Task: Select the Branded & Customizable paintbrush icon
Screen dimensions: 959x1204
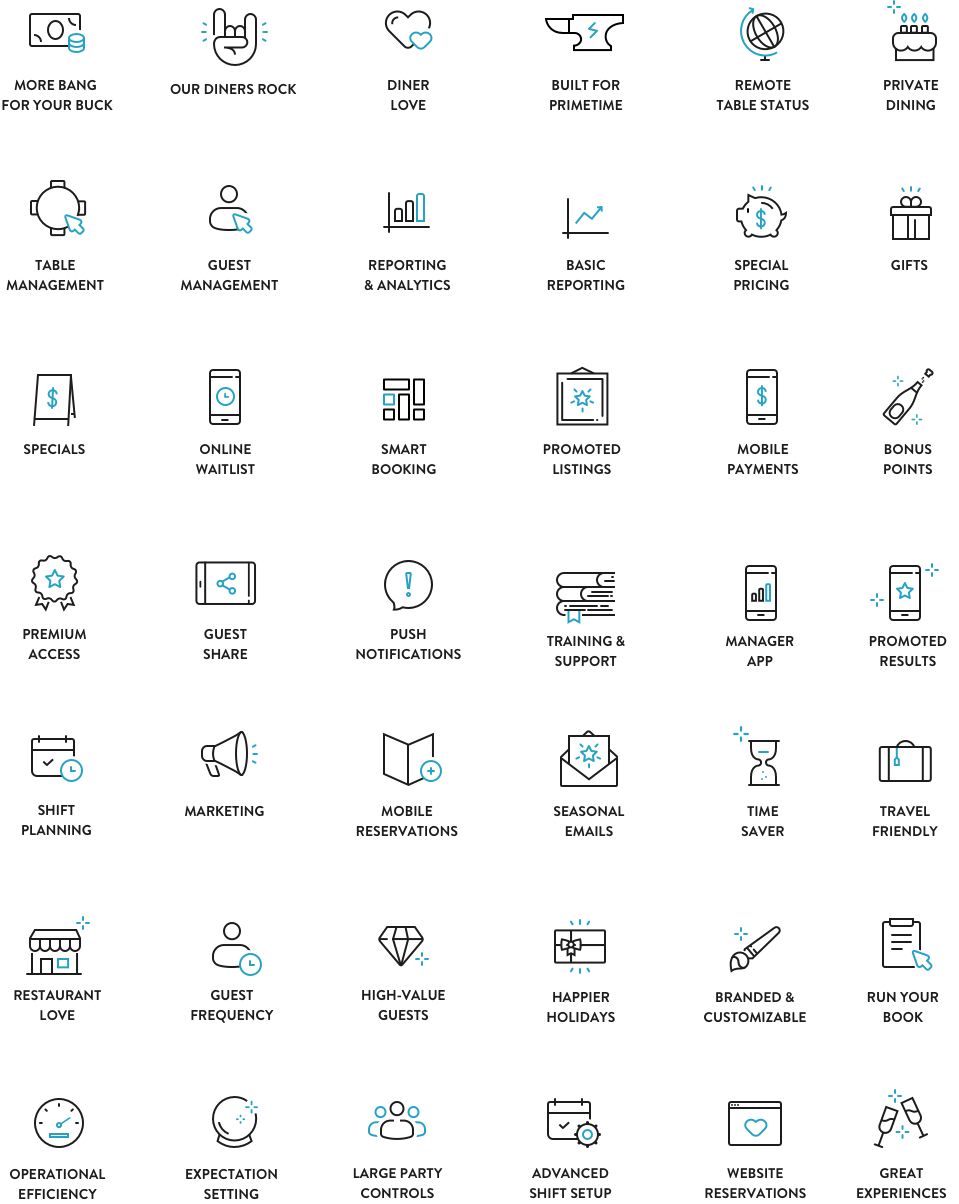Action: click(x=754, y=945)
